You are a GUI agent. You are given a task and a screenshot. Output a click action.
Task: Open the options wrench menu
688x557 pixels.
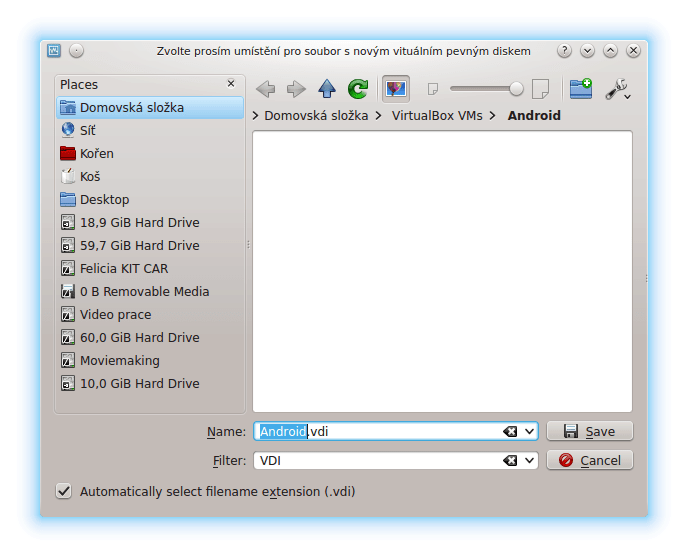618,89
